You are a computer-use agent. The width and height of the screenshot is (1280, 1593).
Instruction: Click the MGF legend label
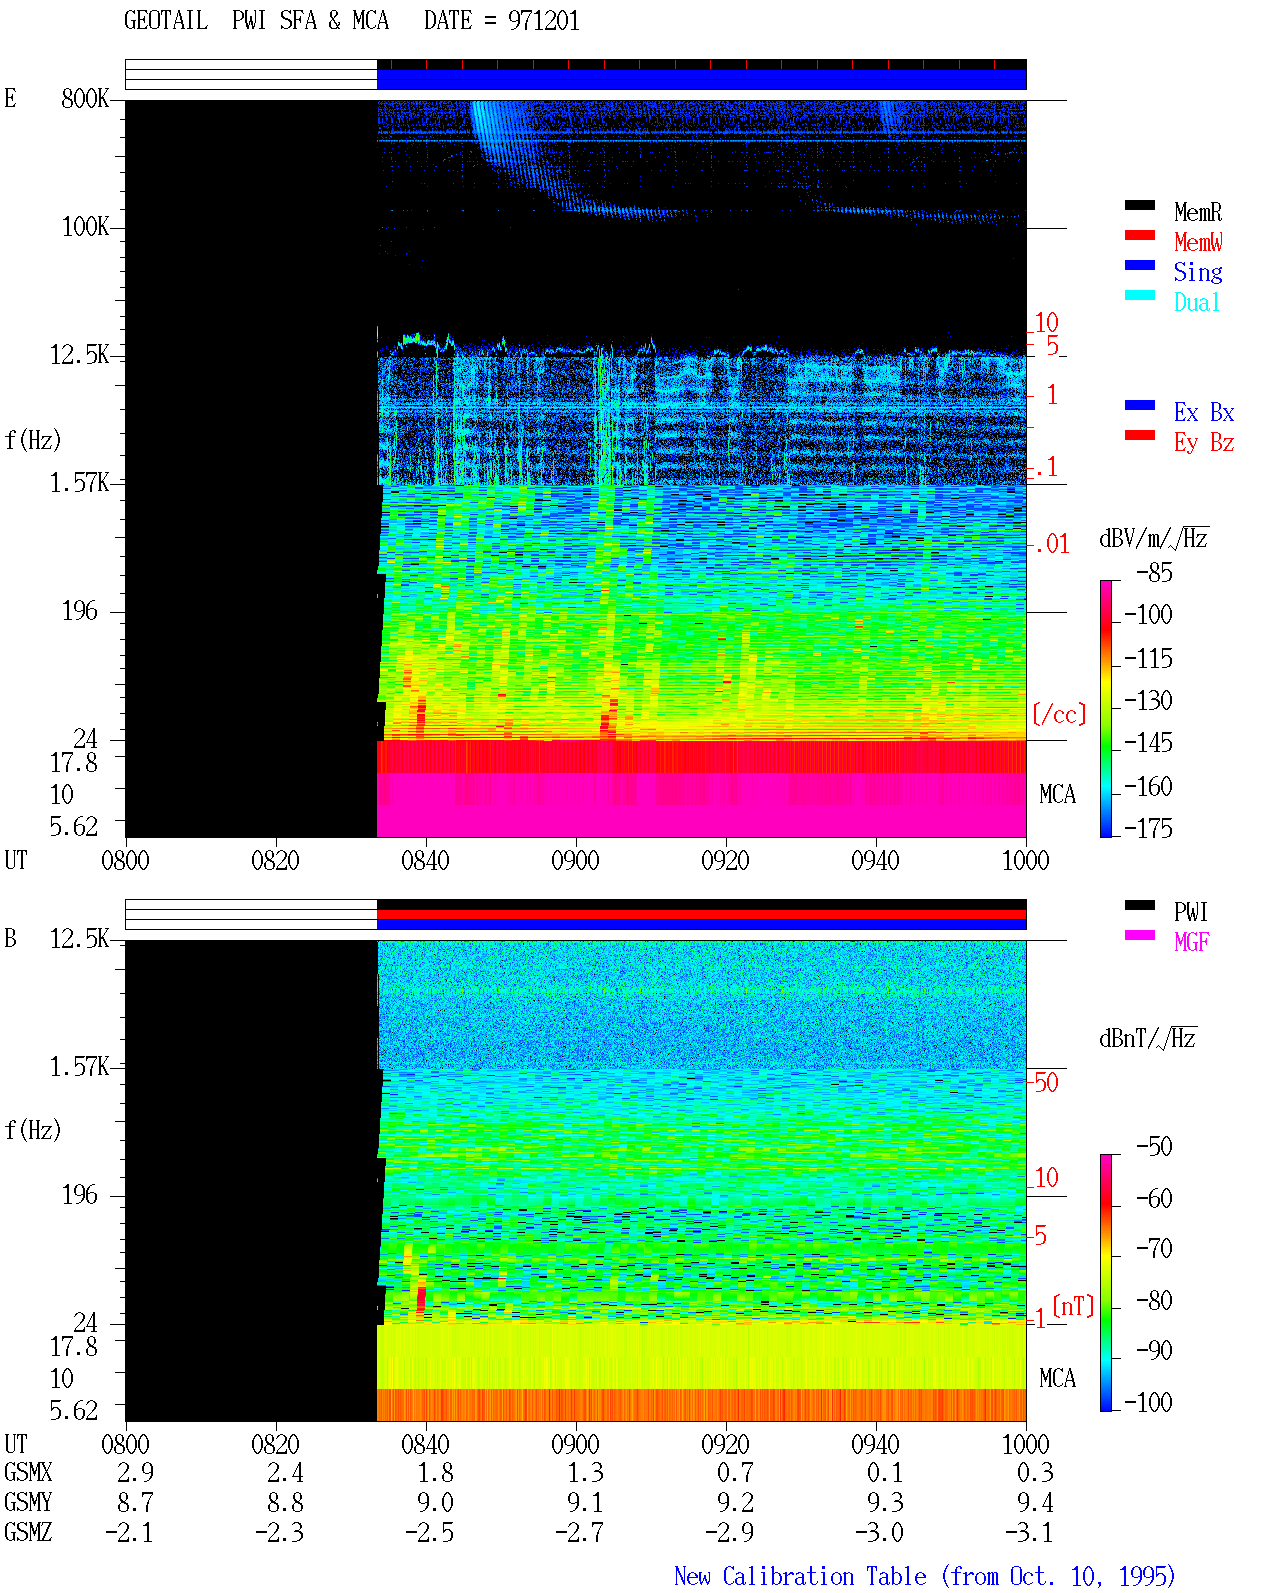[x=1192, y=942]
